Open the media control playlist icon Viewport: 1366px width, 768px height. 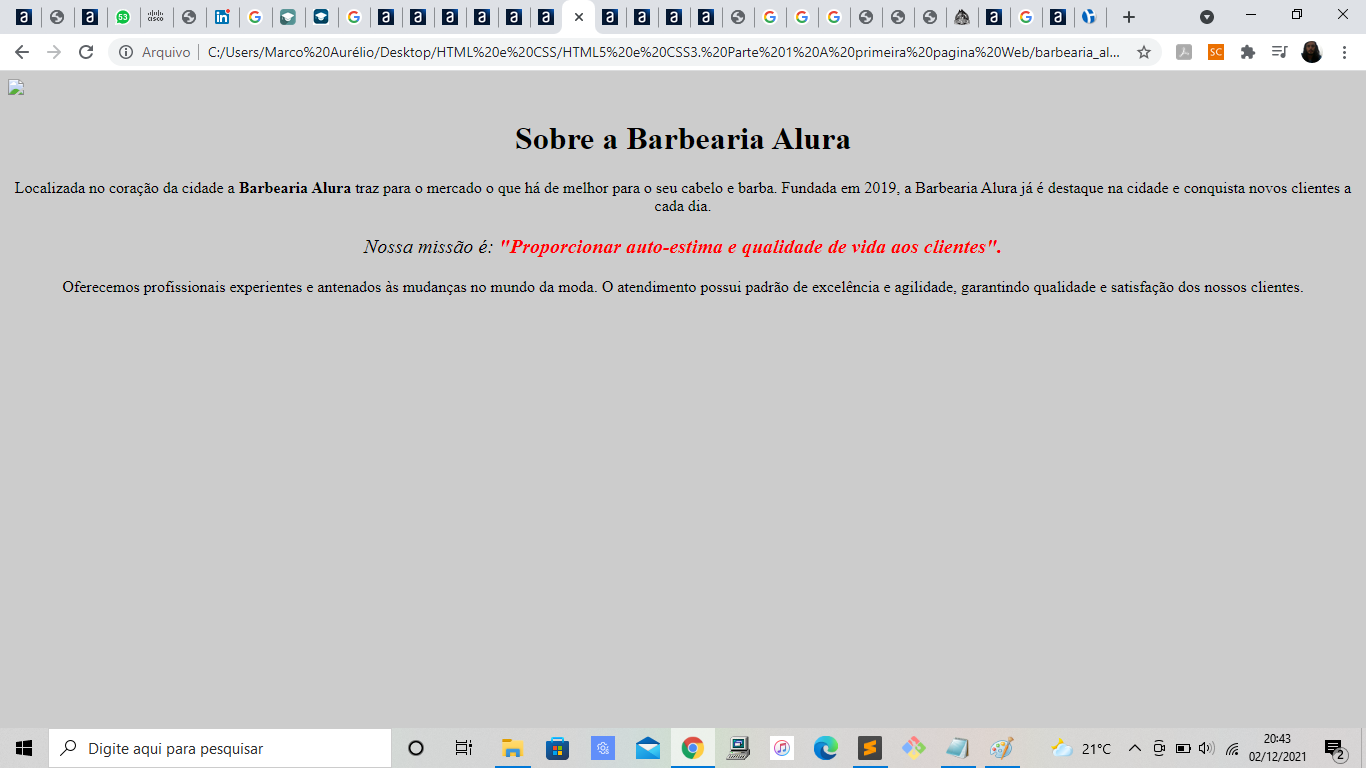point(1279,52)
